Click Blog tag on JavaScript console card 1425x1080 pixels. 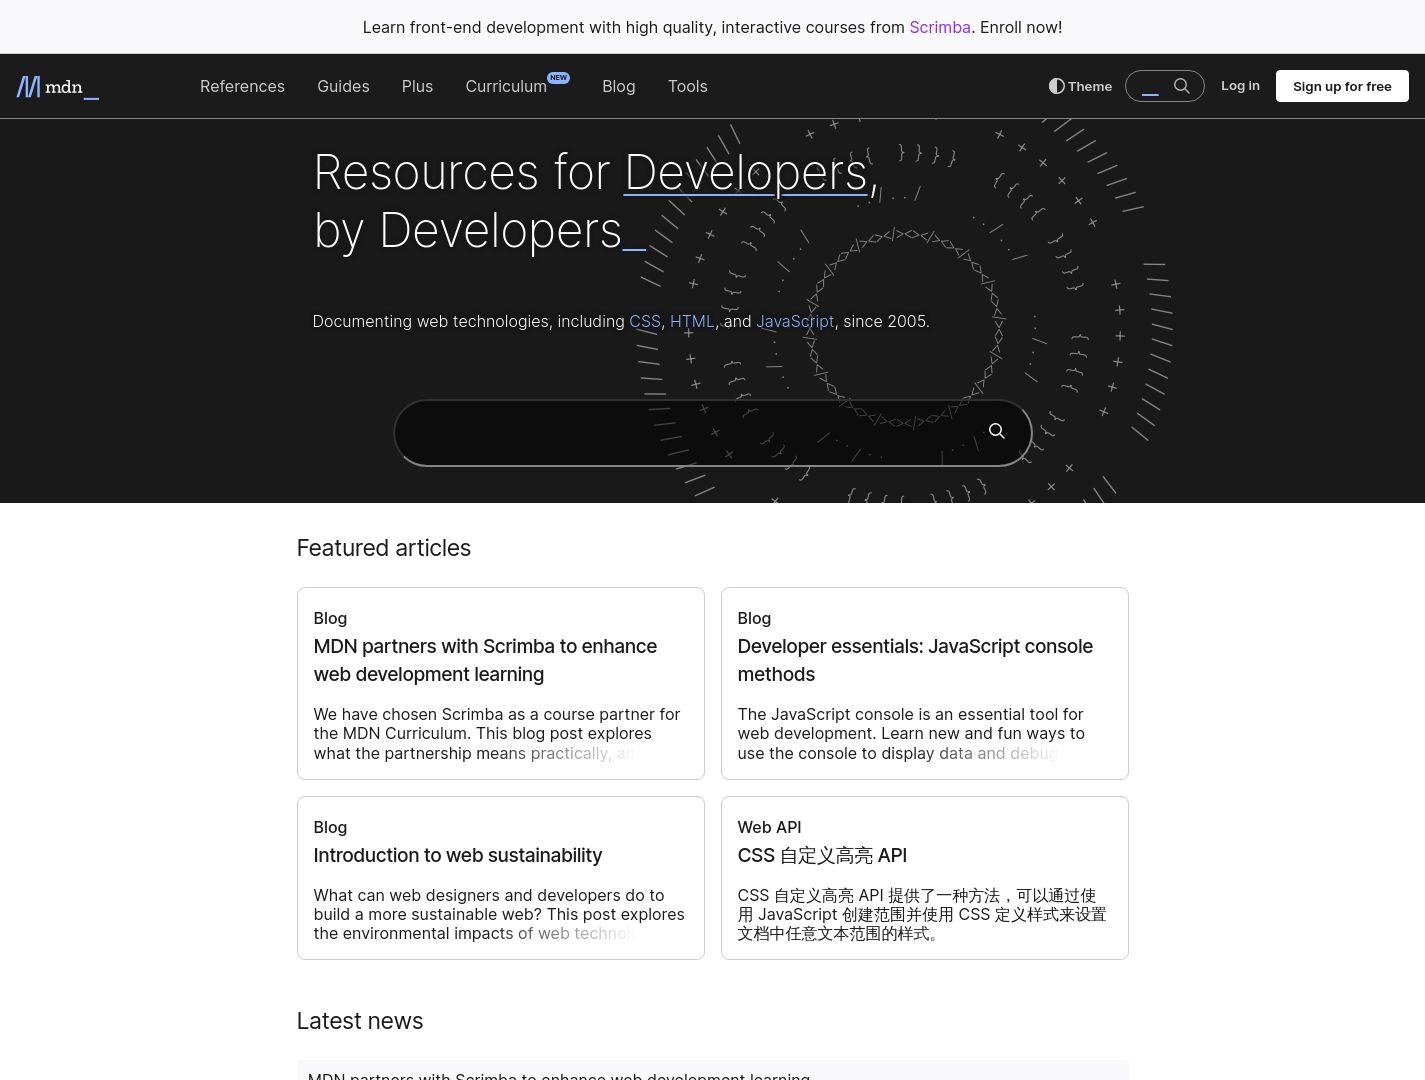click(x=754, y=618)
